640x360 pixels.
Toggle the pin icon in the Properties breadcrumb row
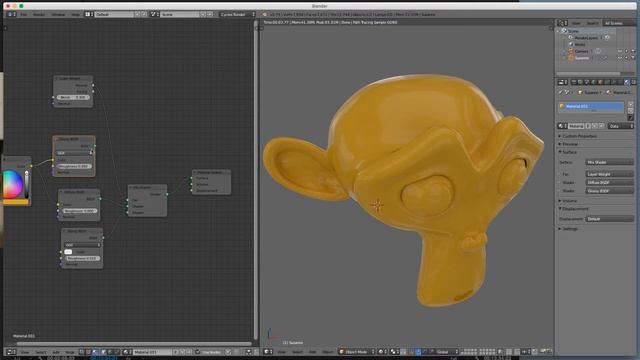[x=561, y=93]
